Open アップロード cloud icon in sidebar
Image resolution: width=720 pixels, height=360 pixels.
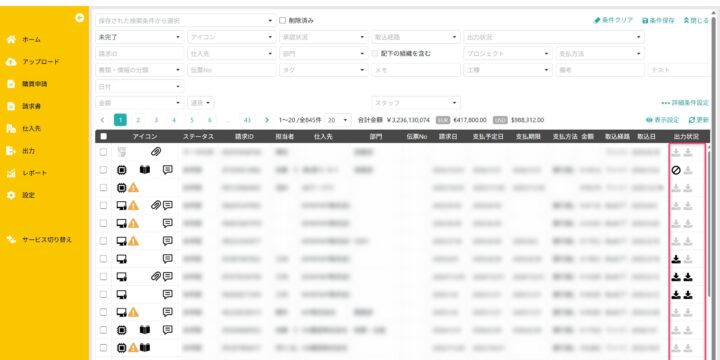(11, 62)
